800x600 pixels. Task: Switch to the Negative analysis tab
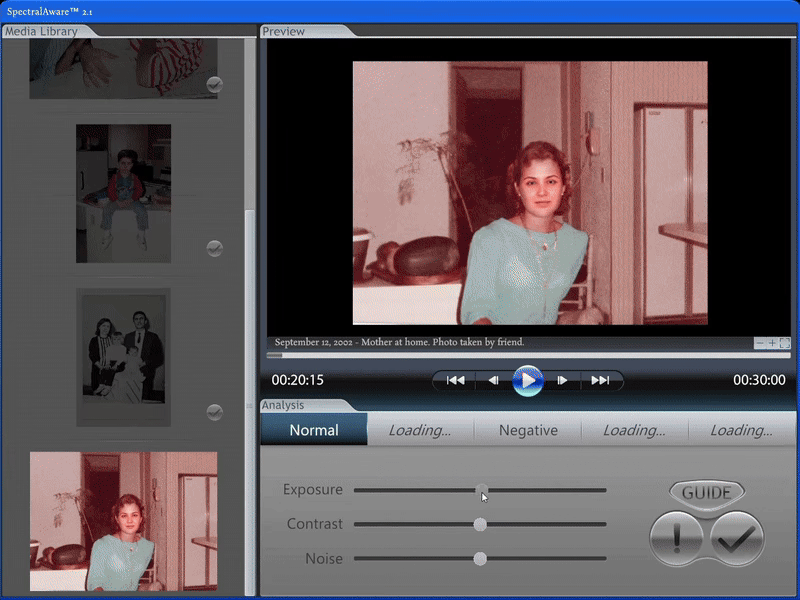[x=528, y=430]
